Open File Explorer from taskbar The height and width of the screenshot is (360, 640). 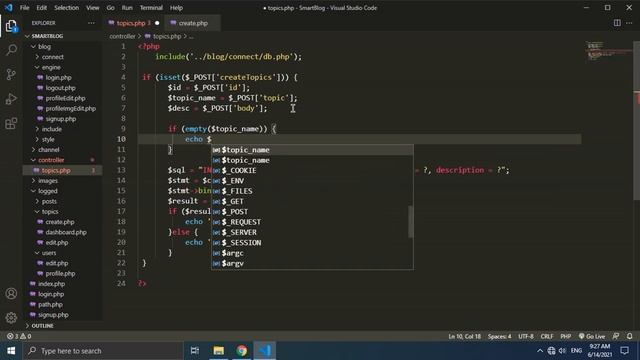coord(219,351)
